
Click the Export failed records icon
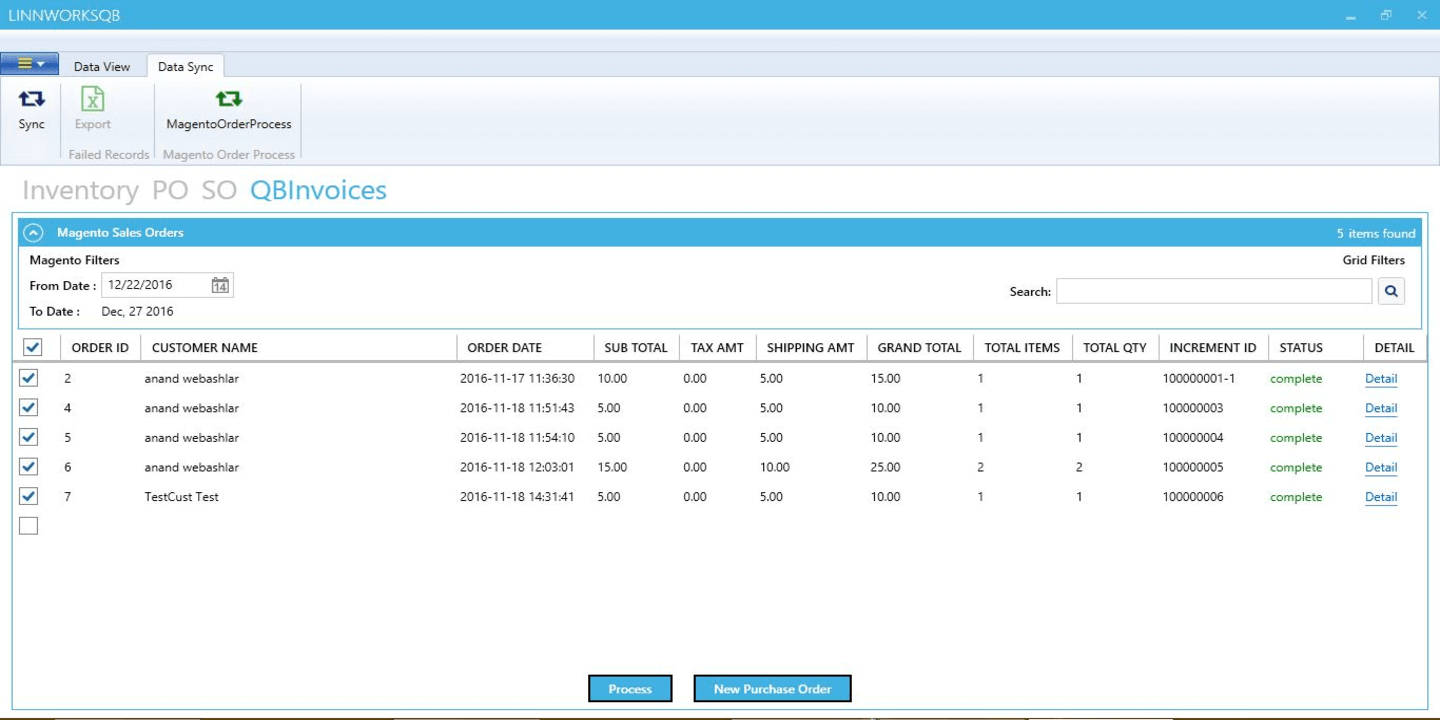click(x=93, y=99)
